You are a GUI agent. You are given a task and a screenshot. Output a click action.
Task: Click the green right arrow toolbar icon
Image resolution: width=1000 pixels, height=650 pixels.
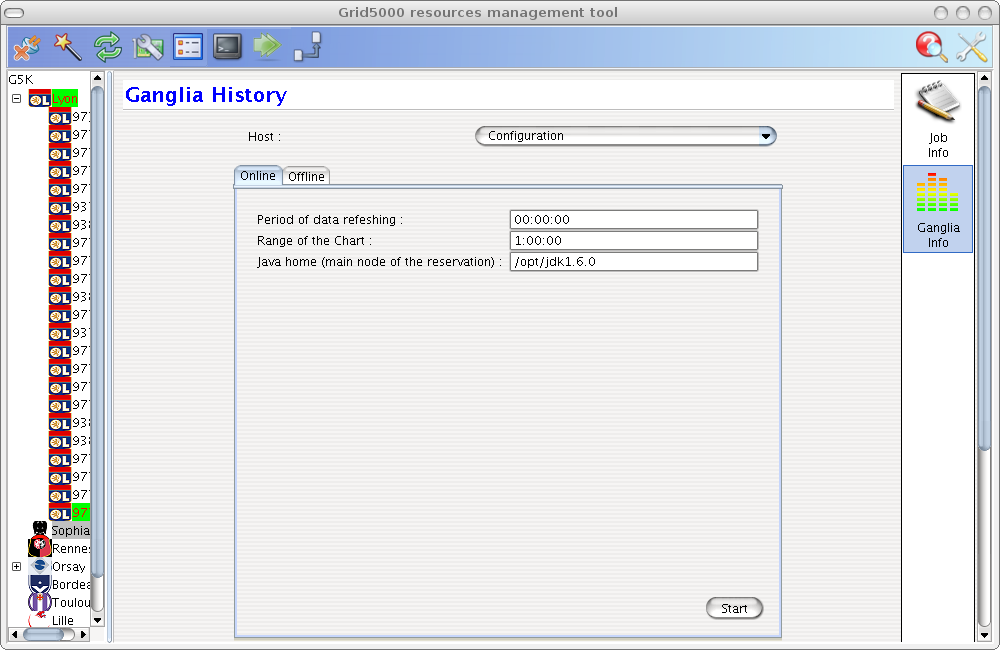coord(267,46)
